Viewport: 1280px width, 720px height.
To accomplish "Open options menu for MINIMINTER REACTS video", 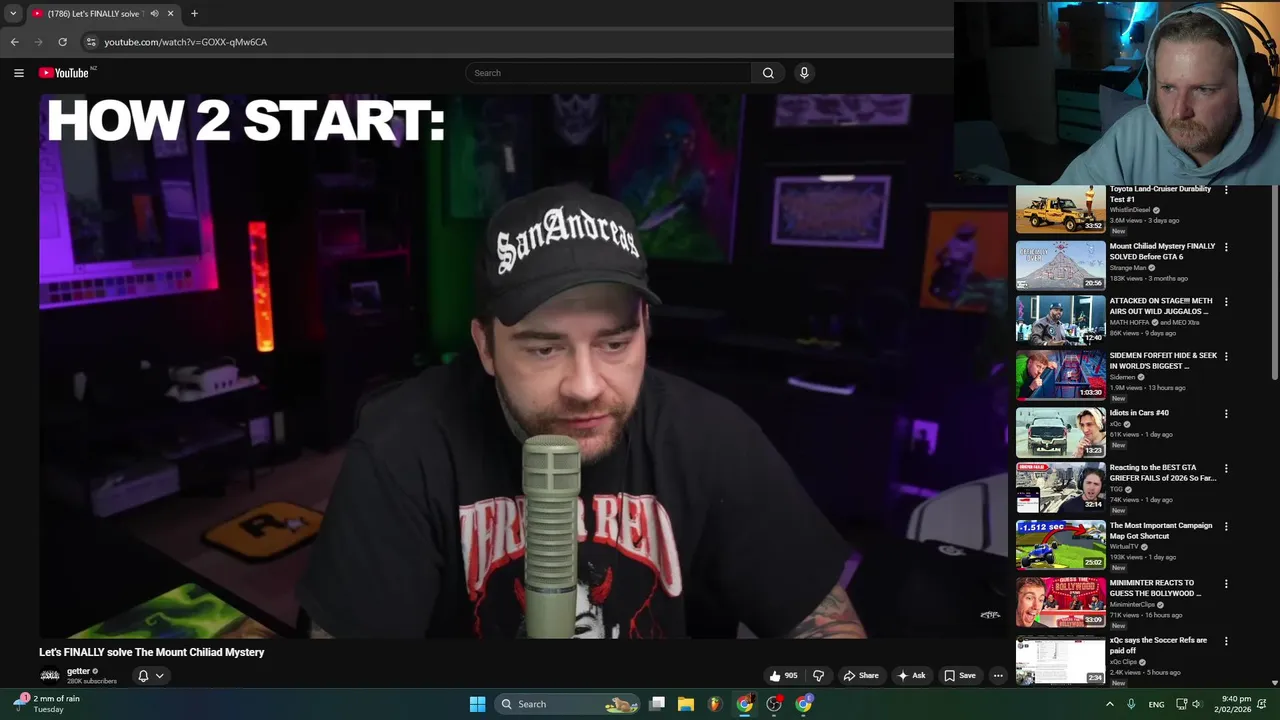I will tap(1226, 584).
